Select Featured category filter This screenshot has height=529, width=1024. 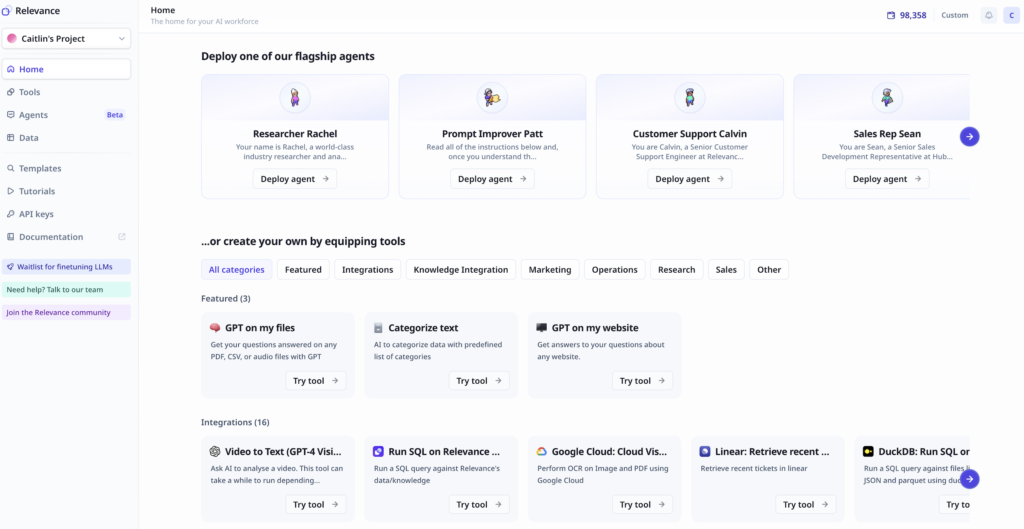(x=303, y=270)
